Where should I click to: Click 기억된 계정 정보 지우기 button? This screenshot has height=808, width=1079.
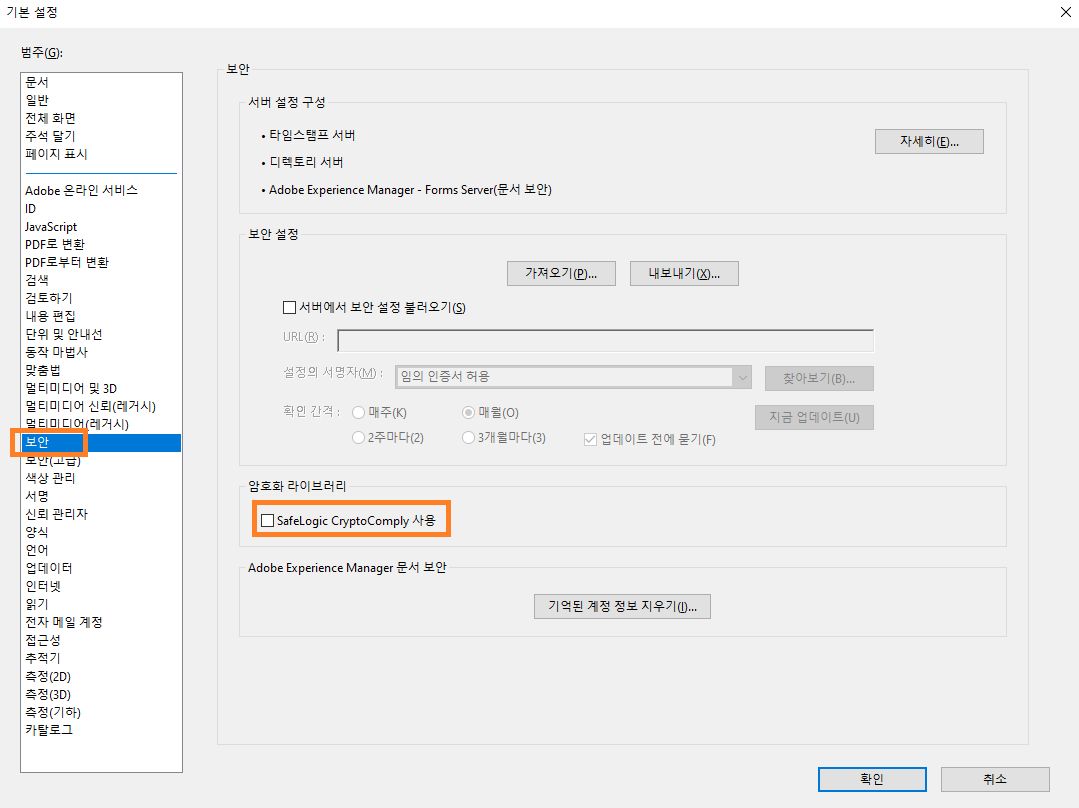(x=622, y=605)
